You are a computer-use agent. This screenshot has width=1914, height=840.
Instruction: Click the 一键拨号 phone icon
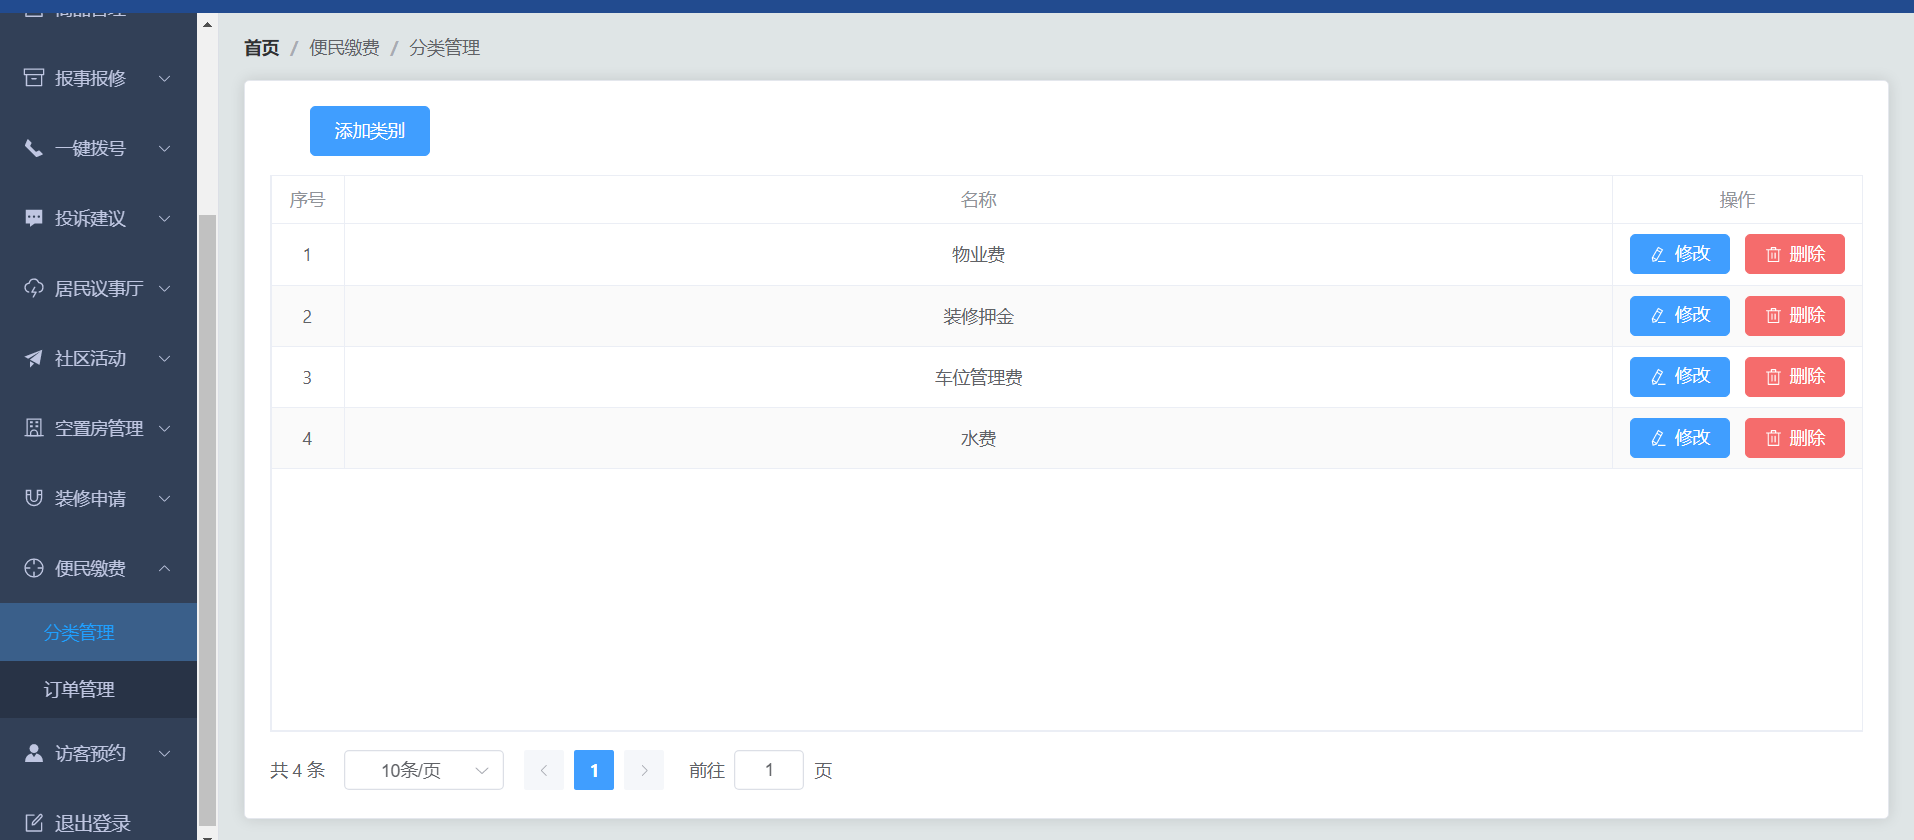point(34,148)
